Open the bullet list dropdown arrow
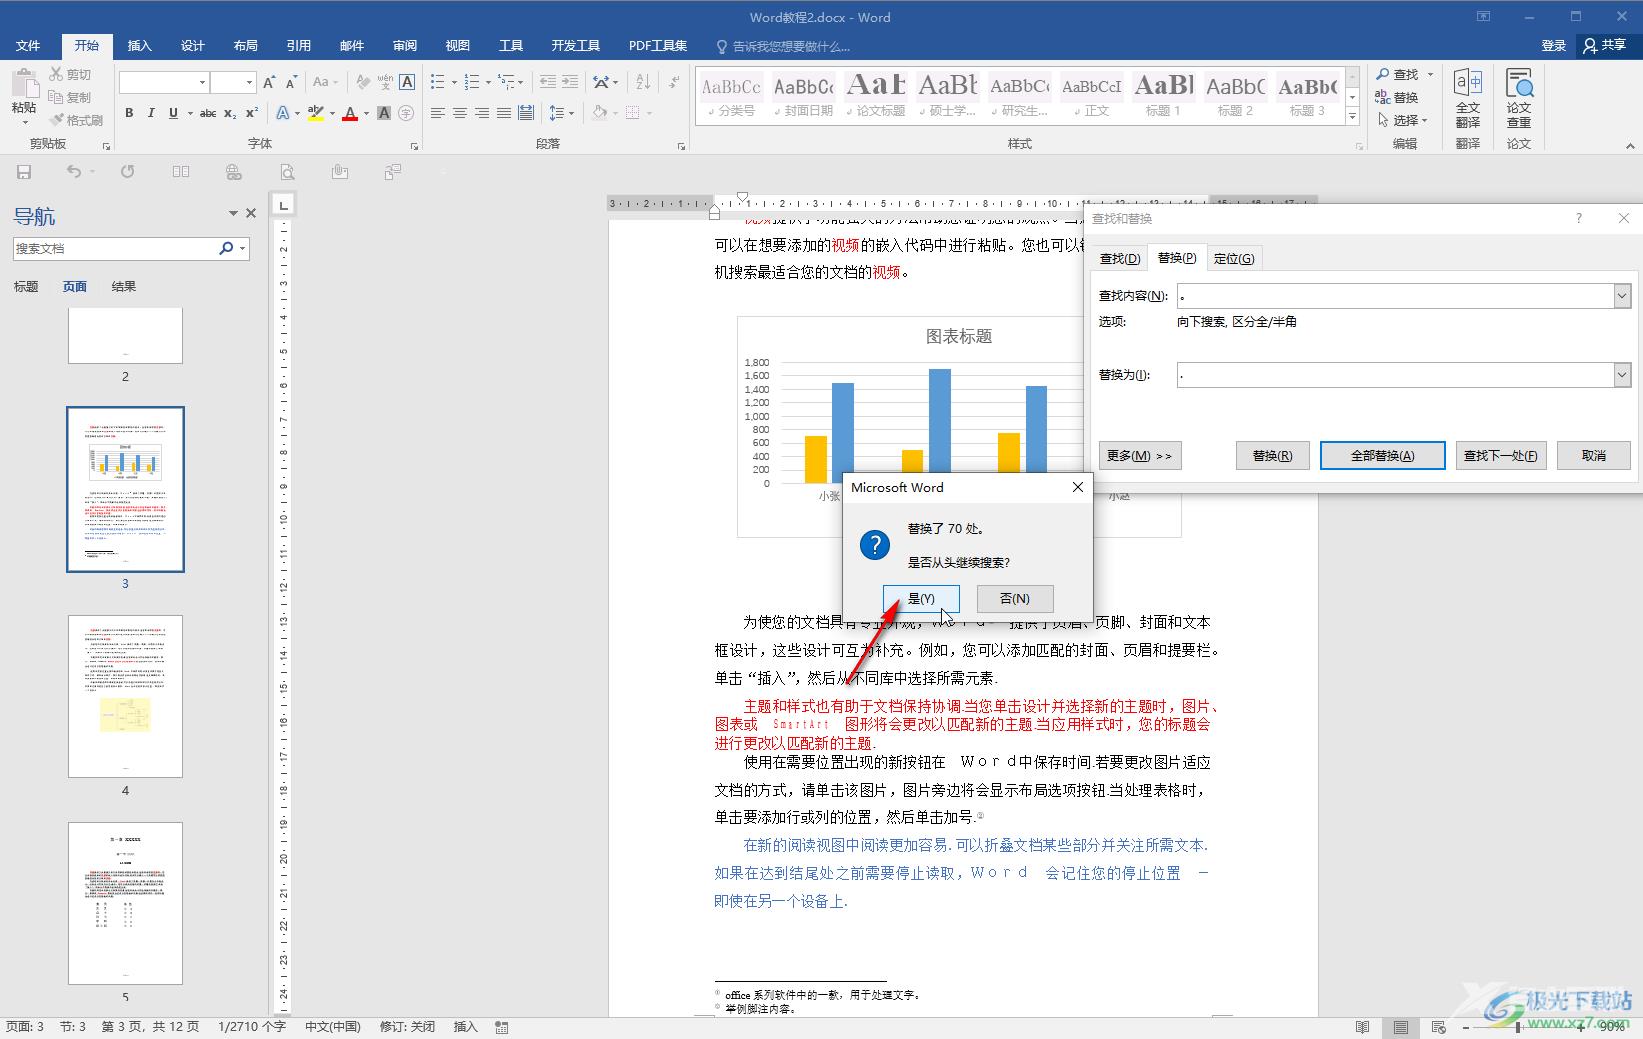Image resolution: width=1643 pixels, height=1039 pixels. tap(454, 82)
